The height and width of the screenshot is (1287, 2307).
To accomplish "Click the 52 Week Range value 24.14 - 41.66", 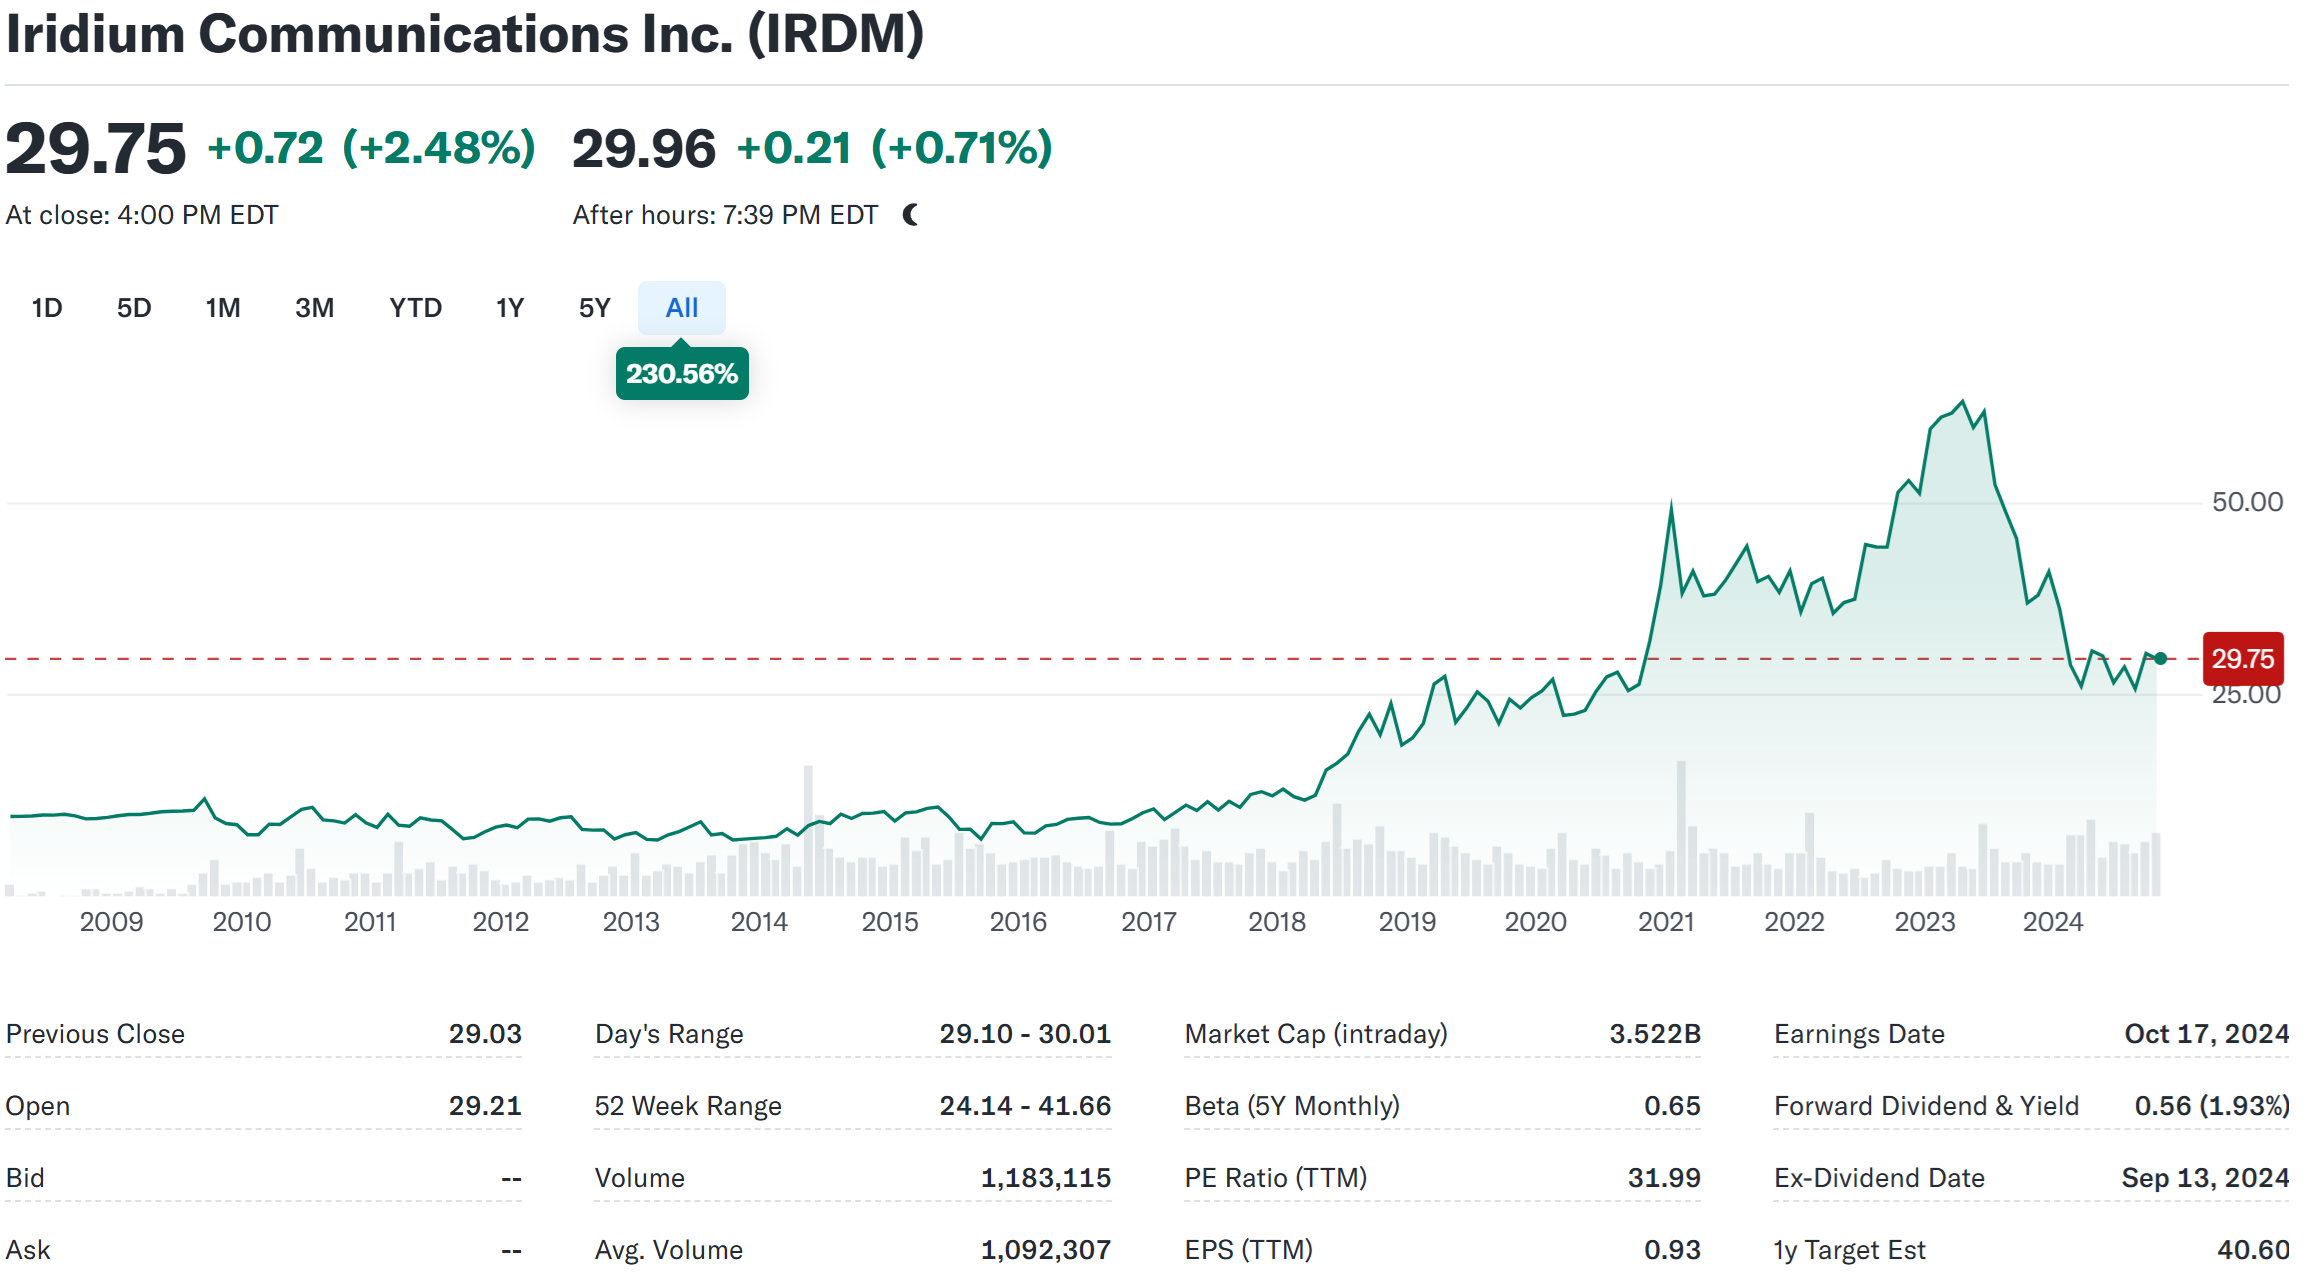I will point(1025,1106).
